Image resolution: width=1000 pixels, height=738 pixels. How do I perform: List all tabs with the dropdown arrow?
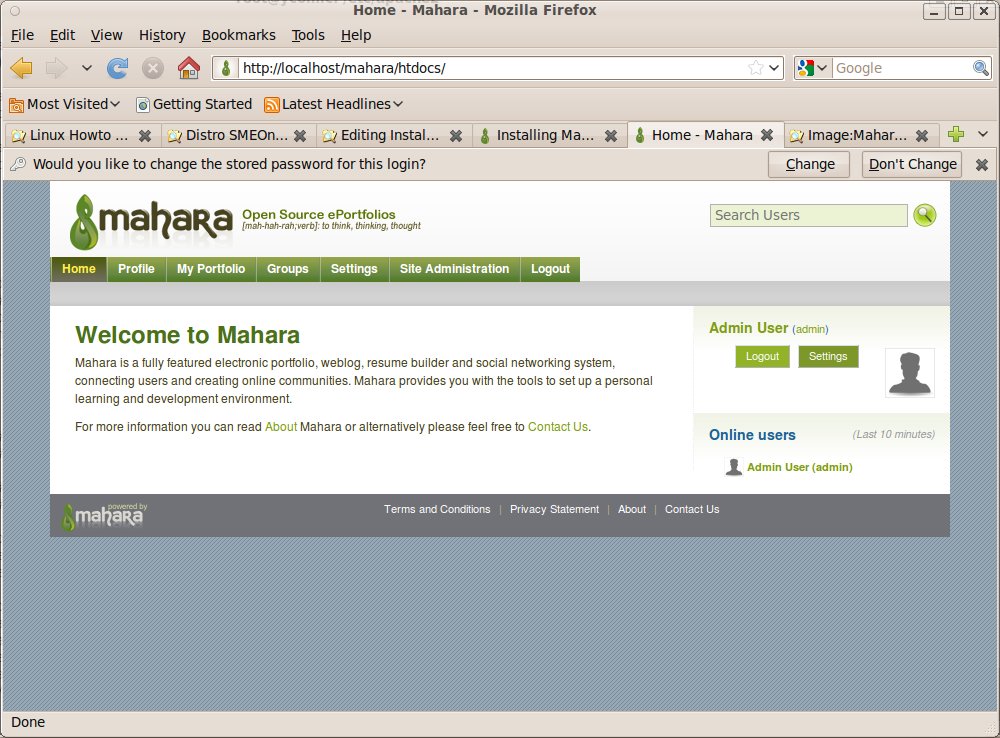pyautogui.click(x=983, y=134)
